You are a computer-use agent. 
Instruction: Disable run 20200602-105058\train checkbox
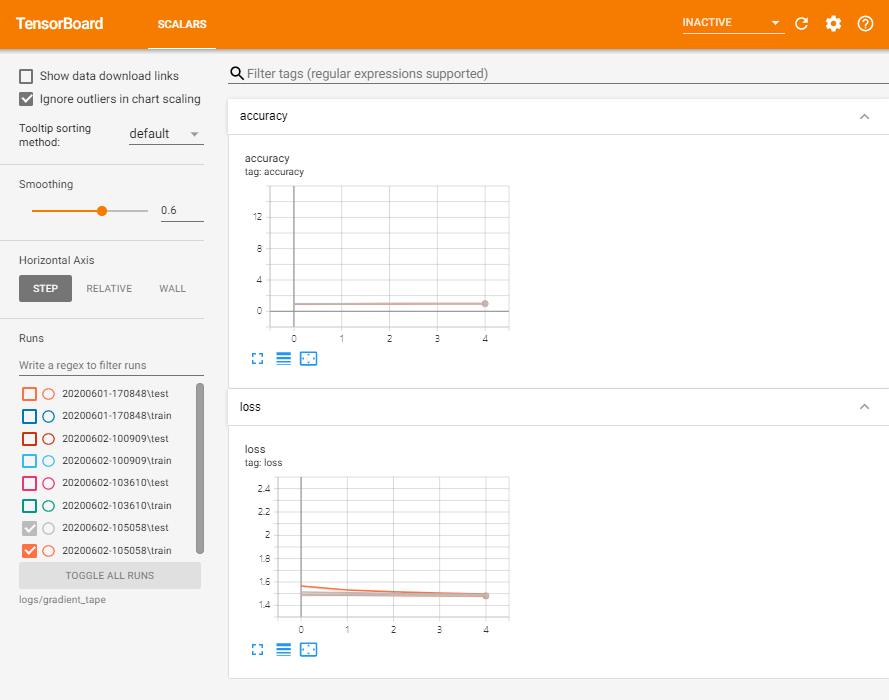pyautogui.click(x=29, y=550)
